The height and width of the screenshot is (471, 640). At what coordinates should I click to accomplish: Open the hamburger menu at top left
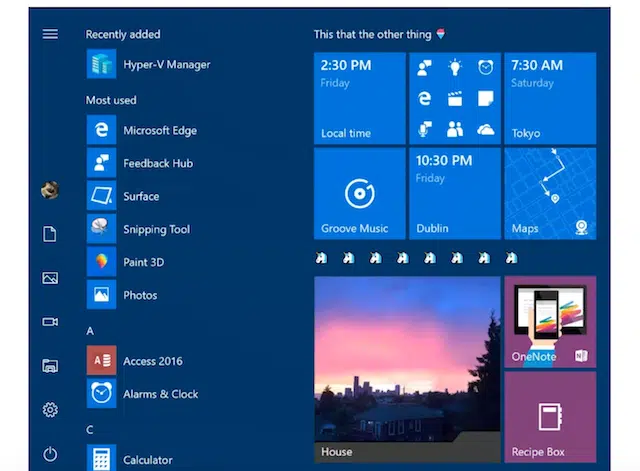[50, 34]
